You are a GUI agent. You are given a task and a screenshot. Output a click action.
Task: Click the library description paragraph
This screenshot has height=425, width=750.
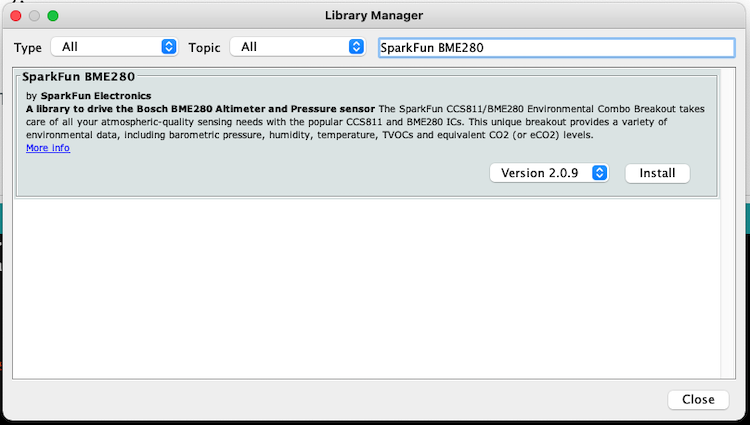point(365,122)
